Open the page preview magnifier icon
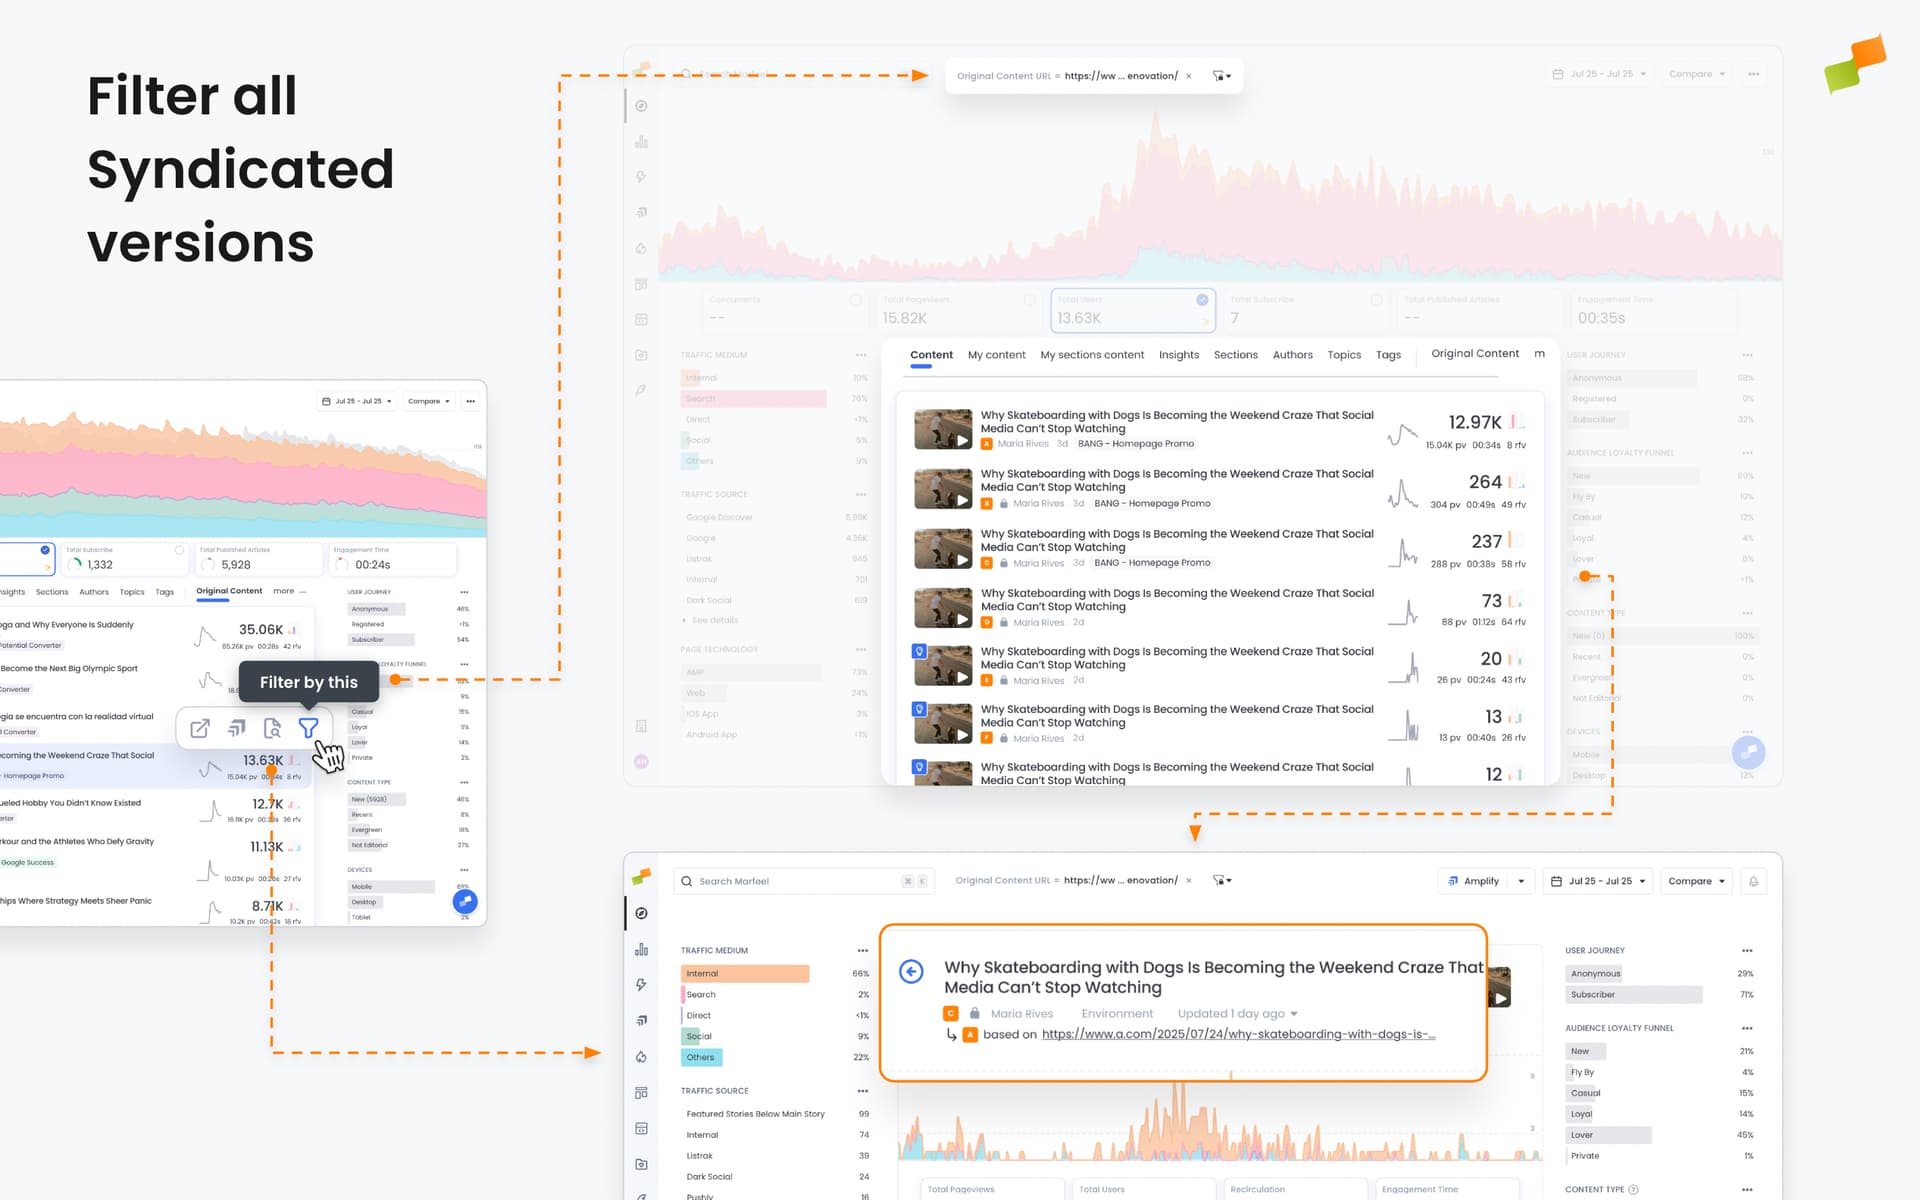The height and width of the screenshot is (1200, 1920). pos(272,728)
